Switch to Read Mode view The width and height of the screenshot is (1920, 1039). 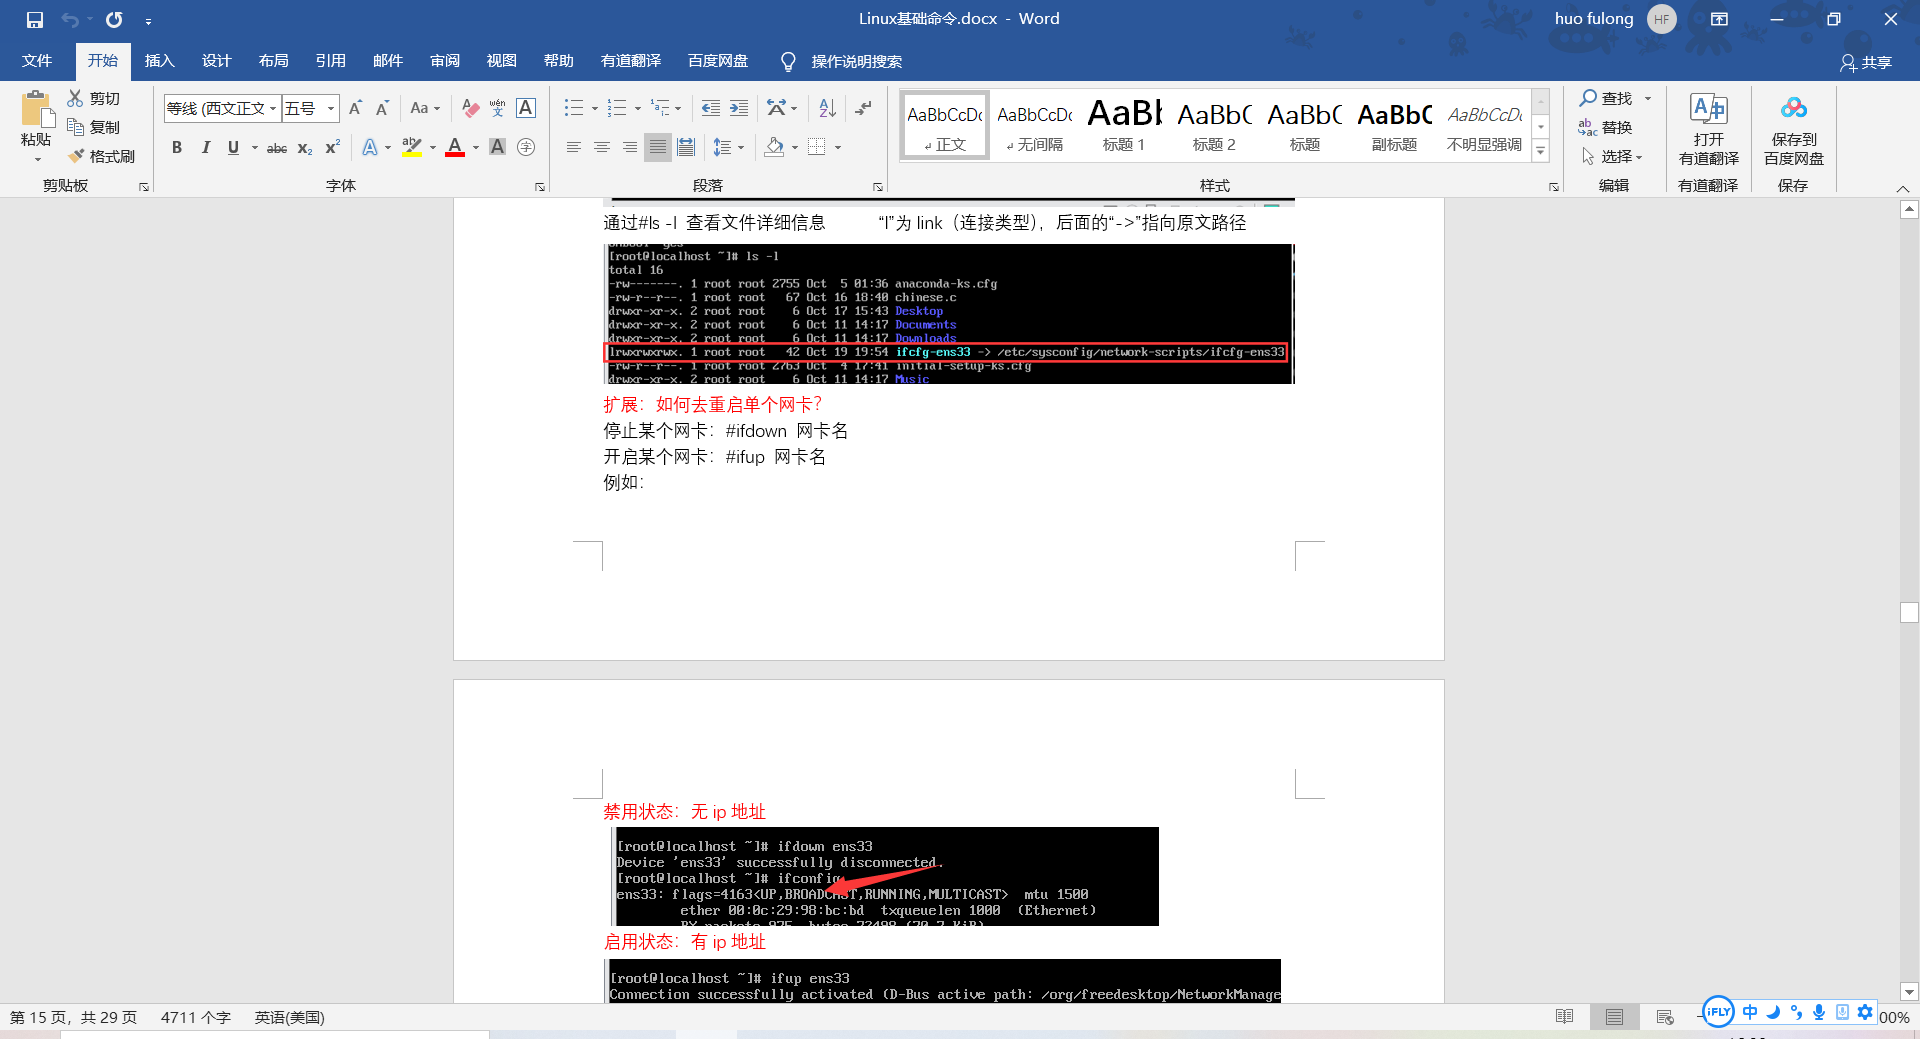[x=1565, y=1017]
